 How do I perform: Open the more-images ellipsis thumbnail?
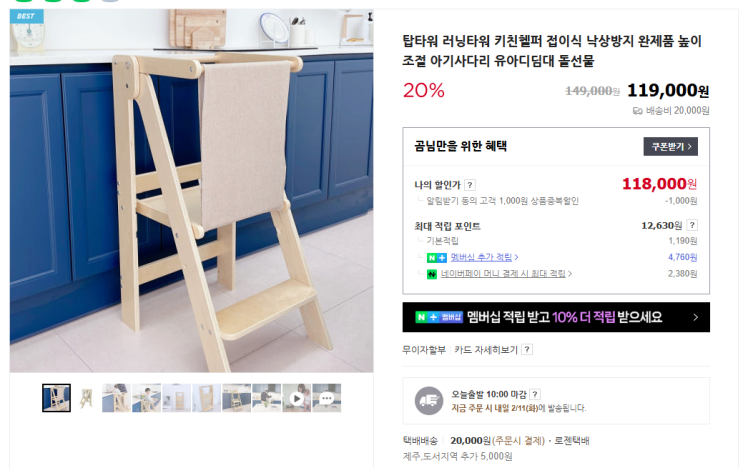click(x=326, y=398)
